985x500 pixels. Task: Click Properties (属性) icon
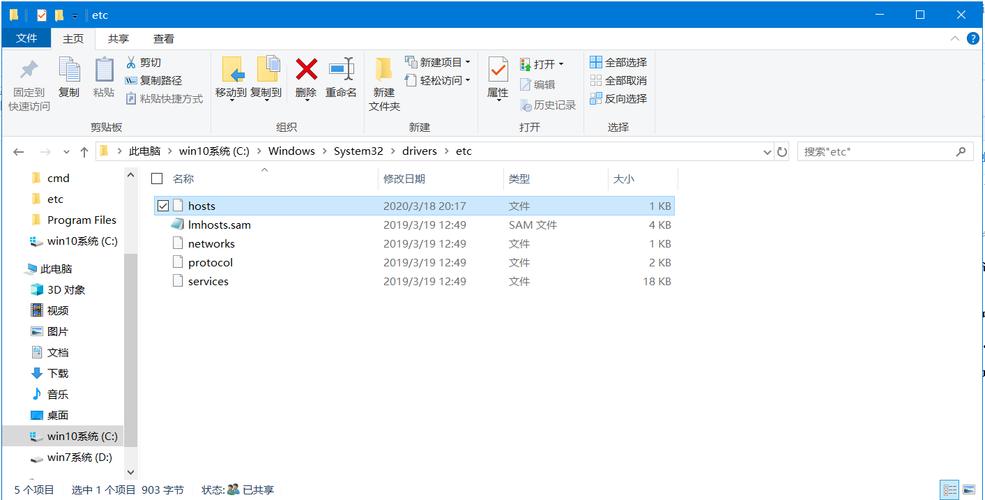coord(498,70)
